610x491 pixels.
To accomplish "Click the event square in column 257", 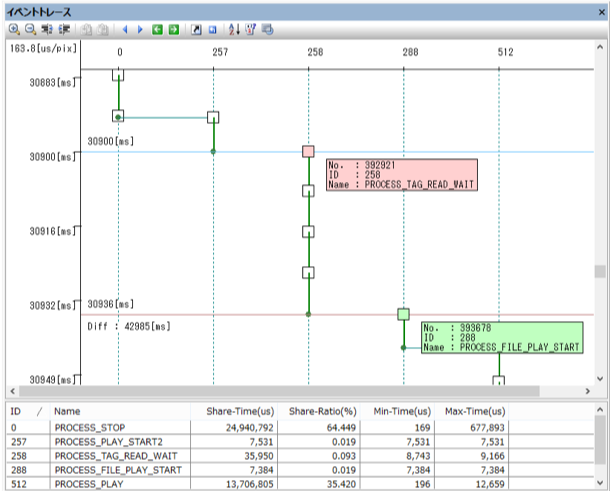I will pos(213,117).
